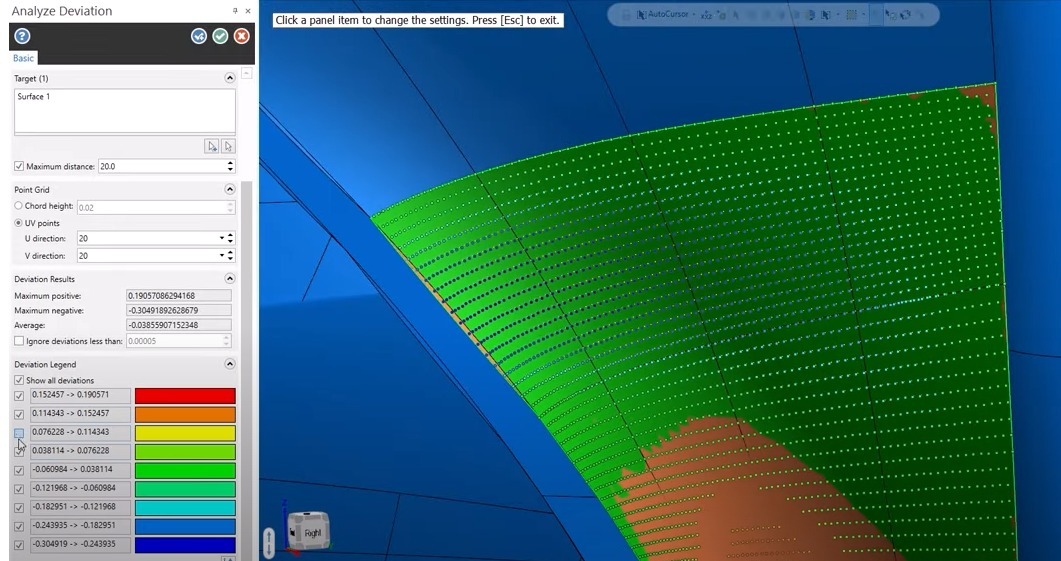This screenshot has width=1061, height=561.
Task: Open dropdown next to selection grid icon
Action: click(864, 14)
